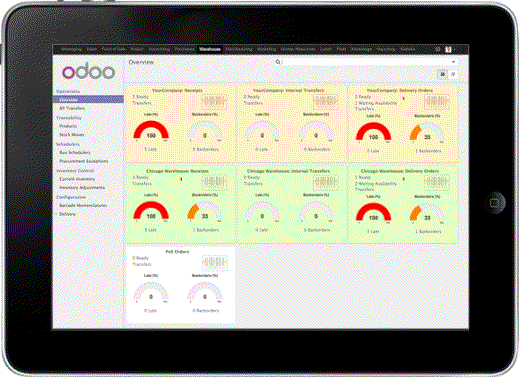Open the Human Resources top menu
519x379 pixels.
298,50
